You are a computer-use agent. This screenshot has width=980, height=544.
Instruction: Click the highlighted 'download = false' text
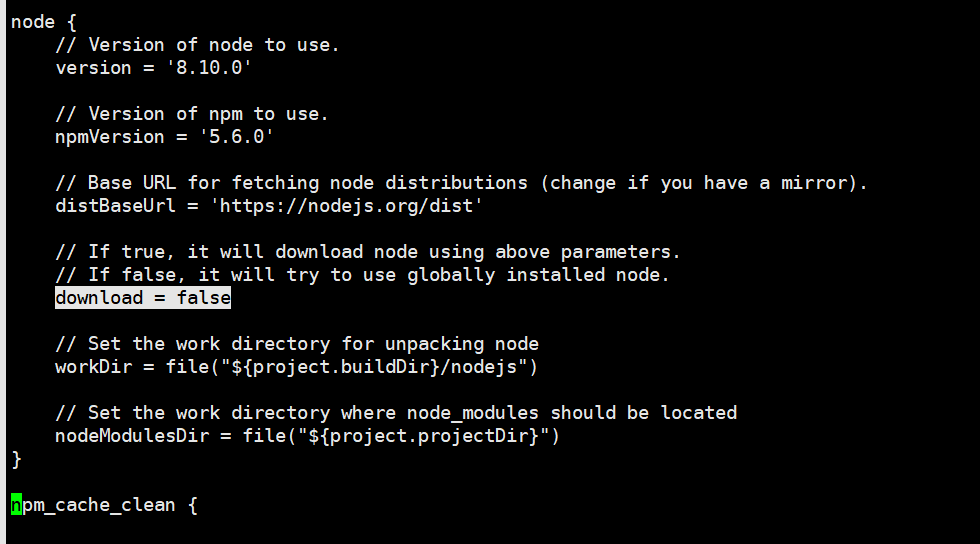pos(143,298)
